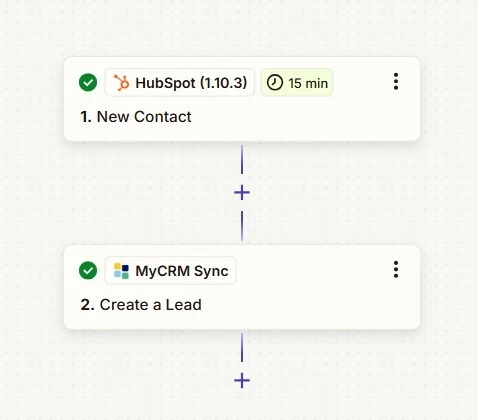Click the connector line below HubSpot card
Image resolution: width=478 pixels, height=420 pixels.
tap(242, 159)
